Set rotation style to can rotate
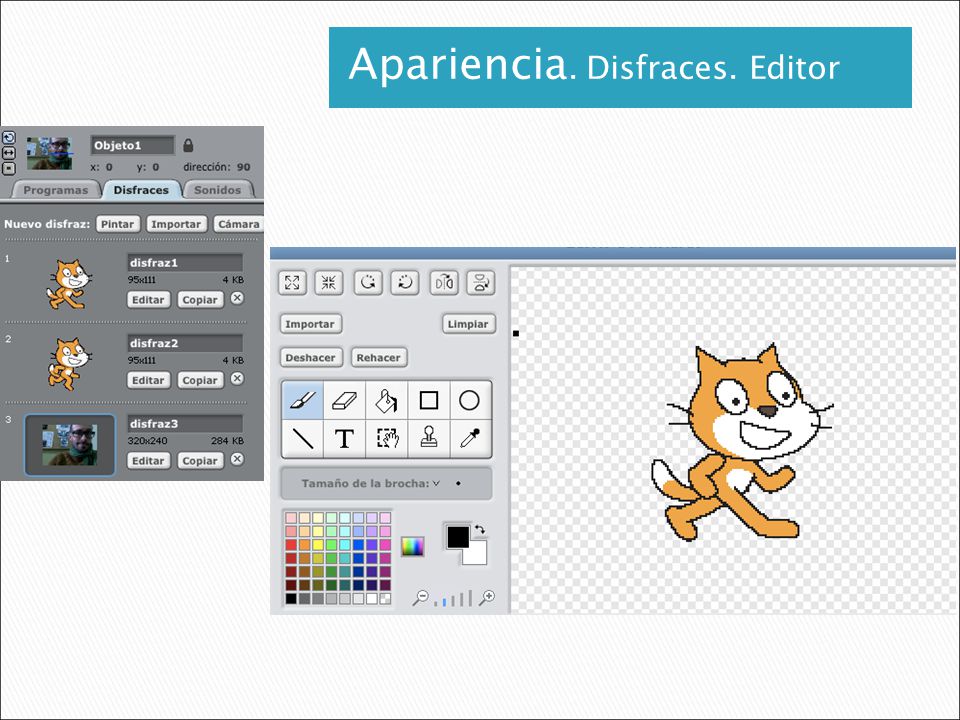The image size is (960, 720). pyautogui.click(x=9, y=138)
